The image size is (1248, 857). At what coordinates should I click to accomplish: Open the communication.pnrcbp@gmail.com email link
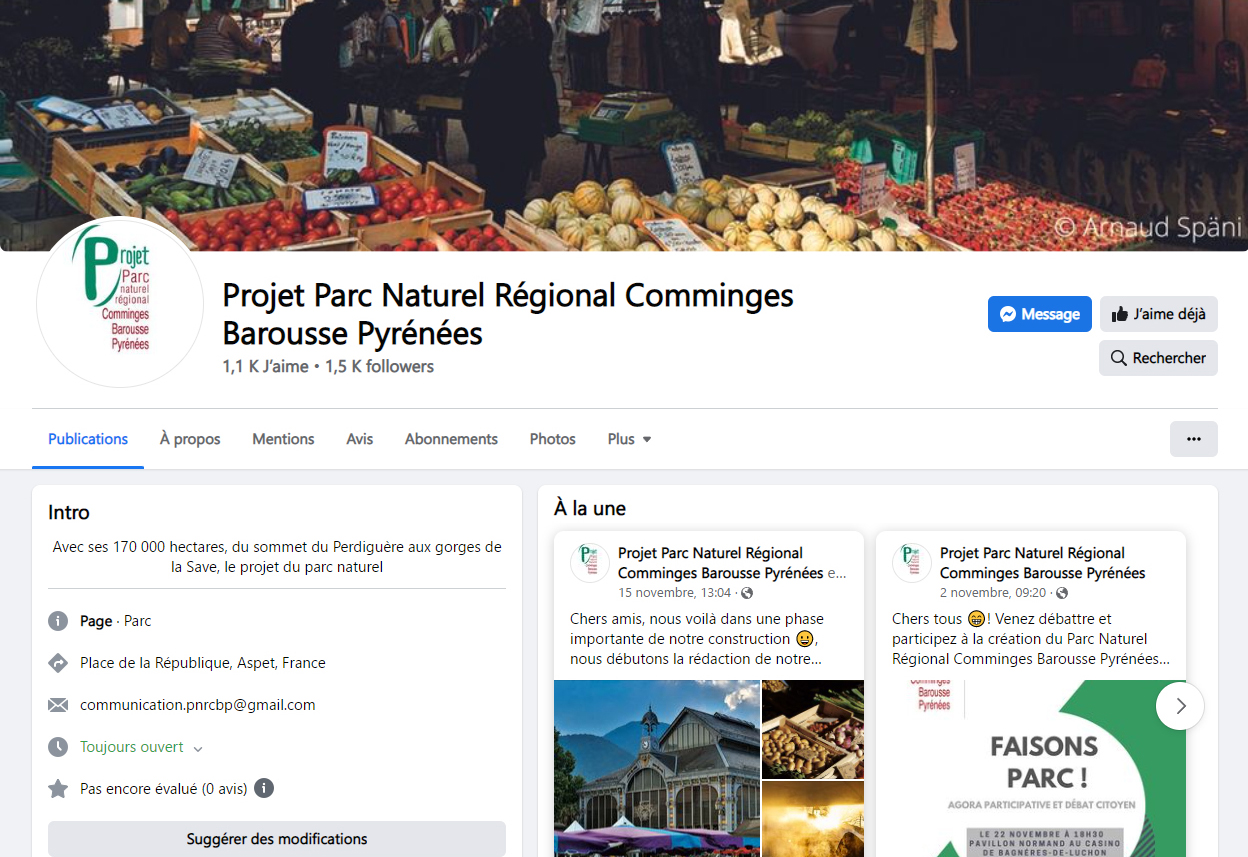coord(198,705)
